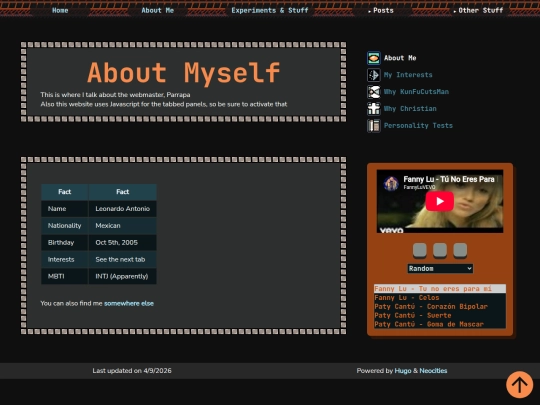
Task: Click the 'Name' row label
Action: tap(64, 209)
